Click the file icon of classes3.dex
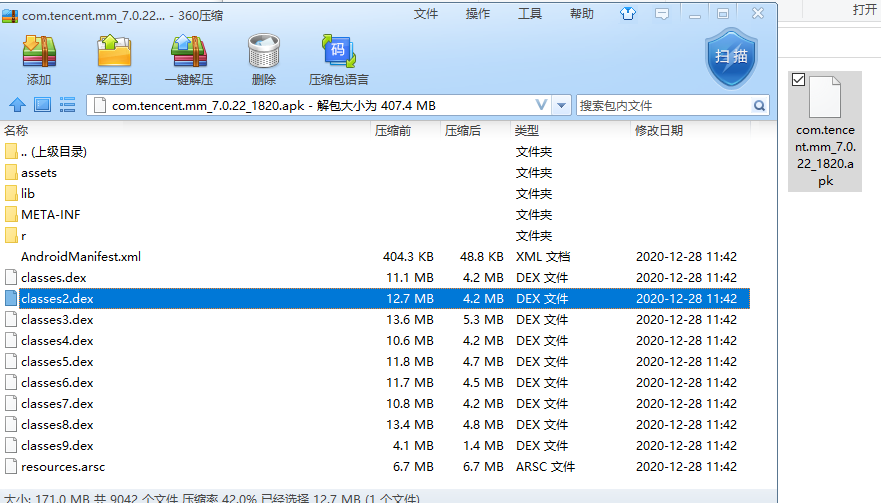The width and height of the screenshot is (881, 503). click(x=11, y=319)
